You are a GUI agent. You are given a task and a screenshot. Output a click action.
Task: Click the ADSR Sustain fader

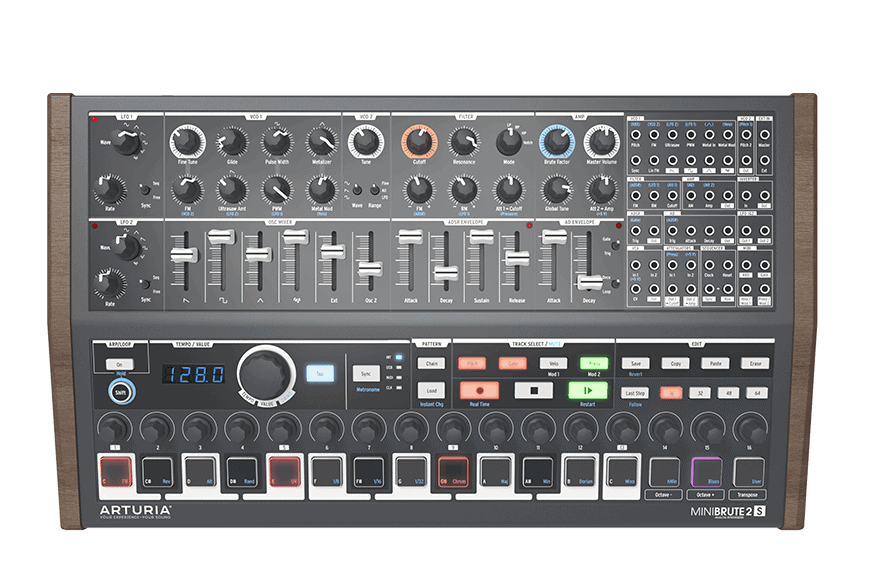point(481,237)
